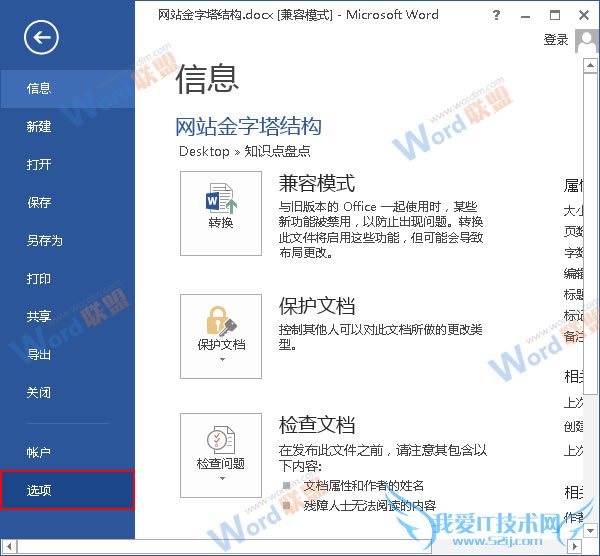Click 登录 sign-in link
Screen dimensions: 600x556
click(x=556, y=40)
